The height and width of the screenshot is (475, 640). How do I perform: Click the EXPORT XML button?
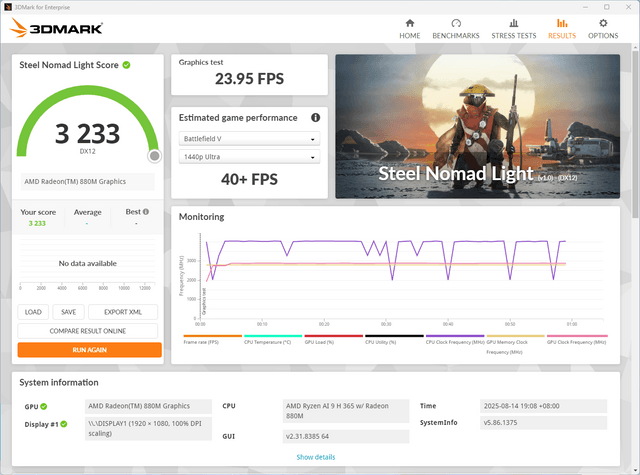123,312
